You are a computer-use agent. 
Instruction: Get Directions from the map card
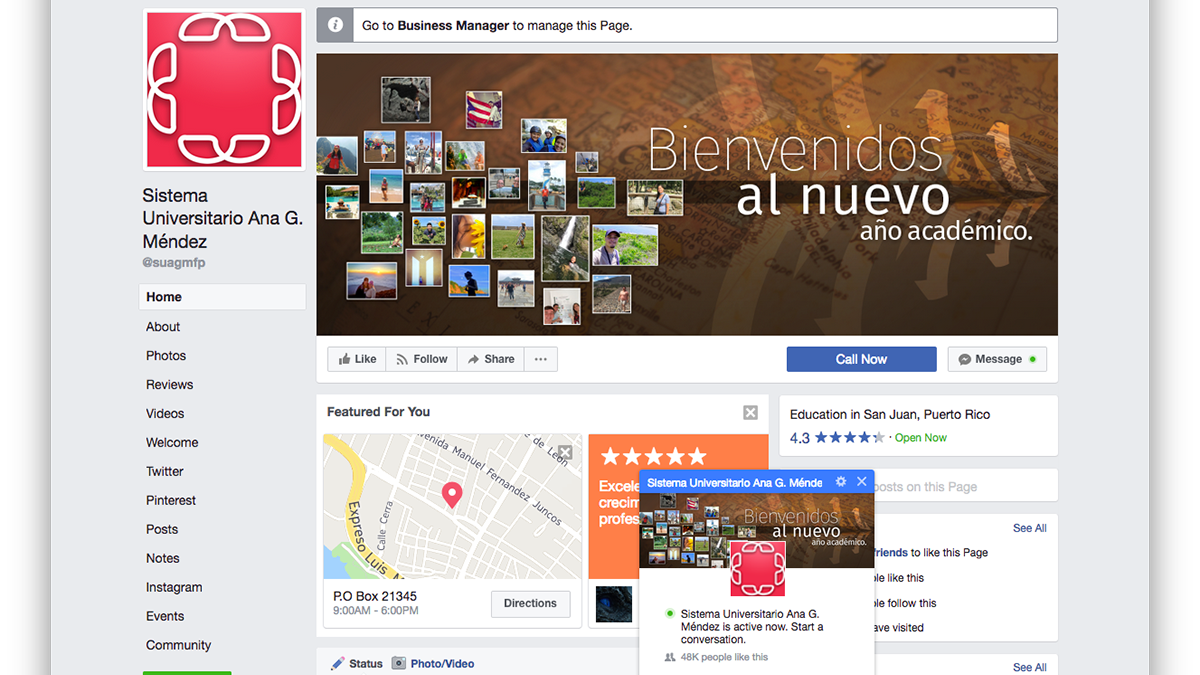pos(530,604)
